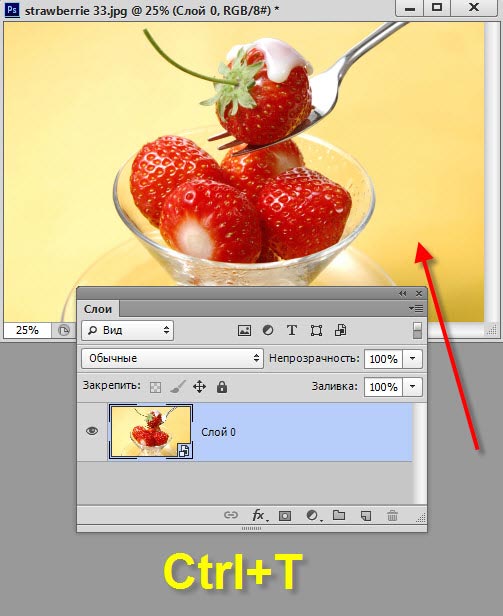This screenshot has width=503, height=616.
Task: Toggle lock transparent pixels
Action: [x=156, y=388]
